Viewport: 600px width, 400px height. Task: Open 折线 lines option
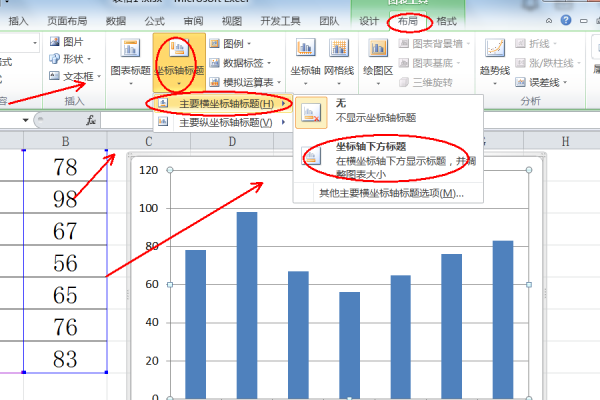536,44
